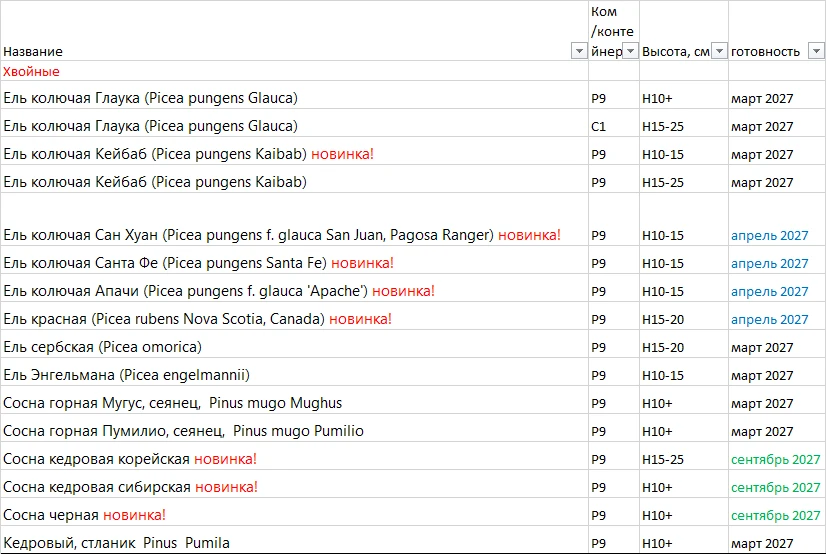Select Кедровый стланик Pinus Pumila cell
826x554 pixels.
click(294, 540)
